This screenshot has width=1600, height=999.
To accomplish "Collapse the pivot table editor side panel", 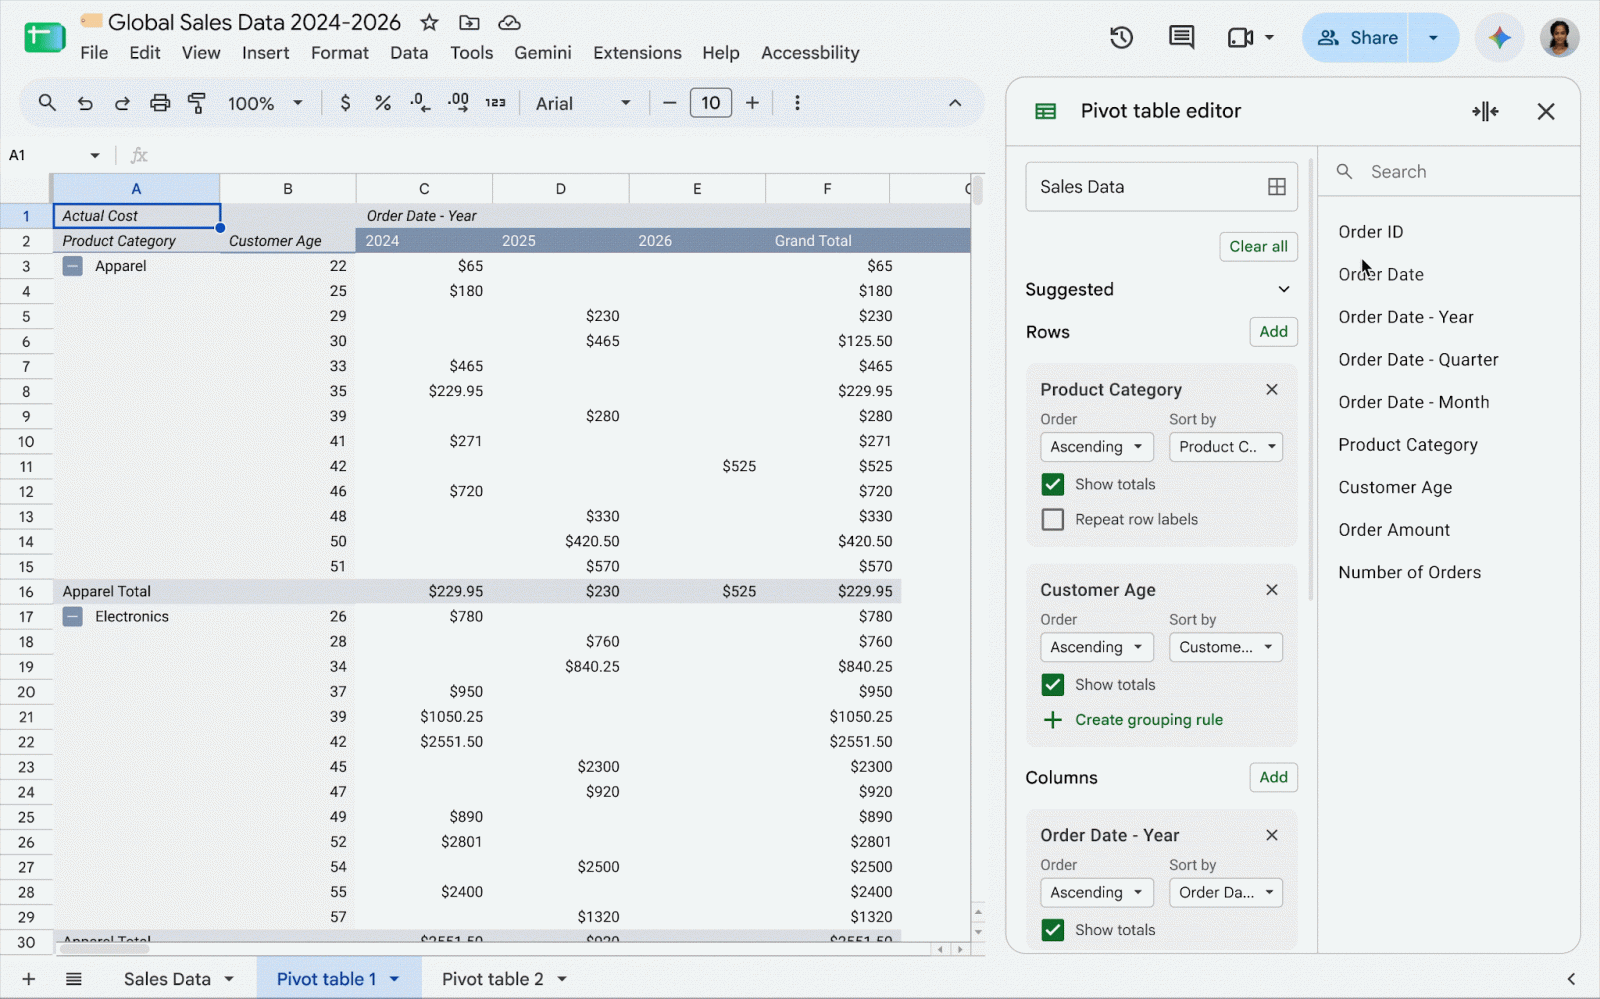I will [1485, 111].
